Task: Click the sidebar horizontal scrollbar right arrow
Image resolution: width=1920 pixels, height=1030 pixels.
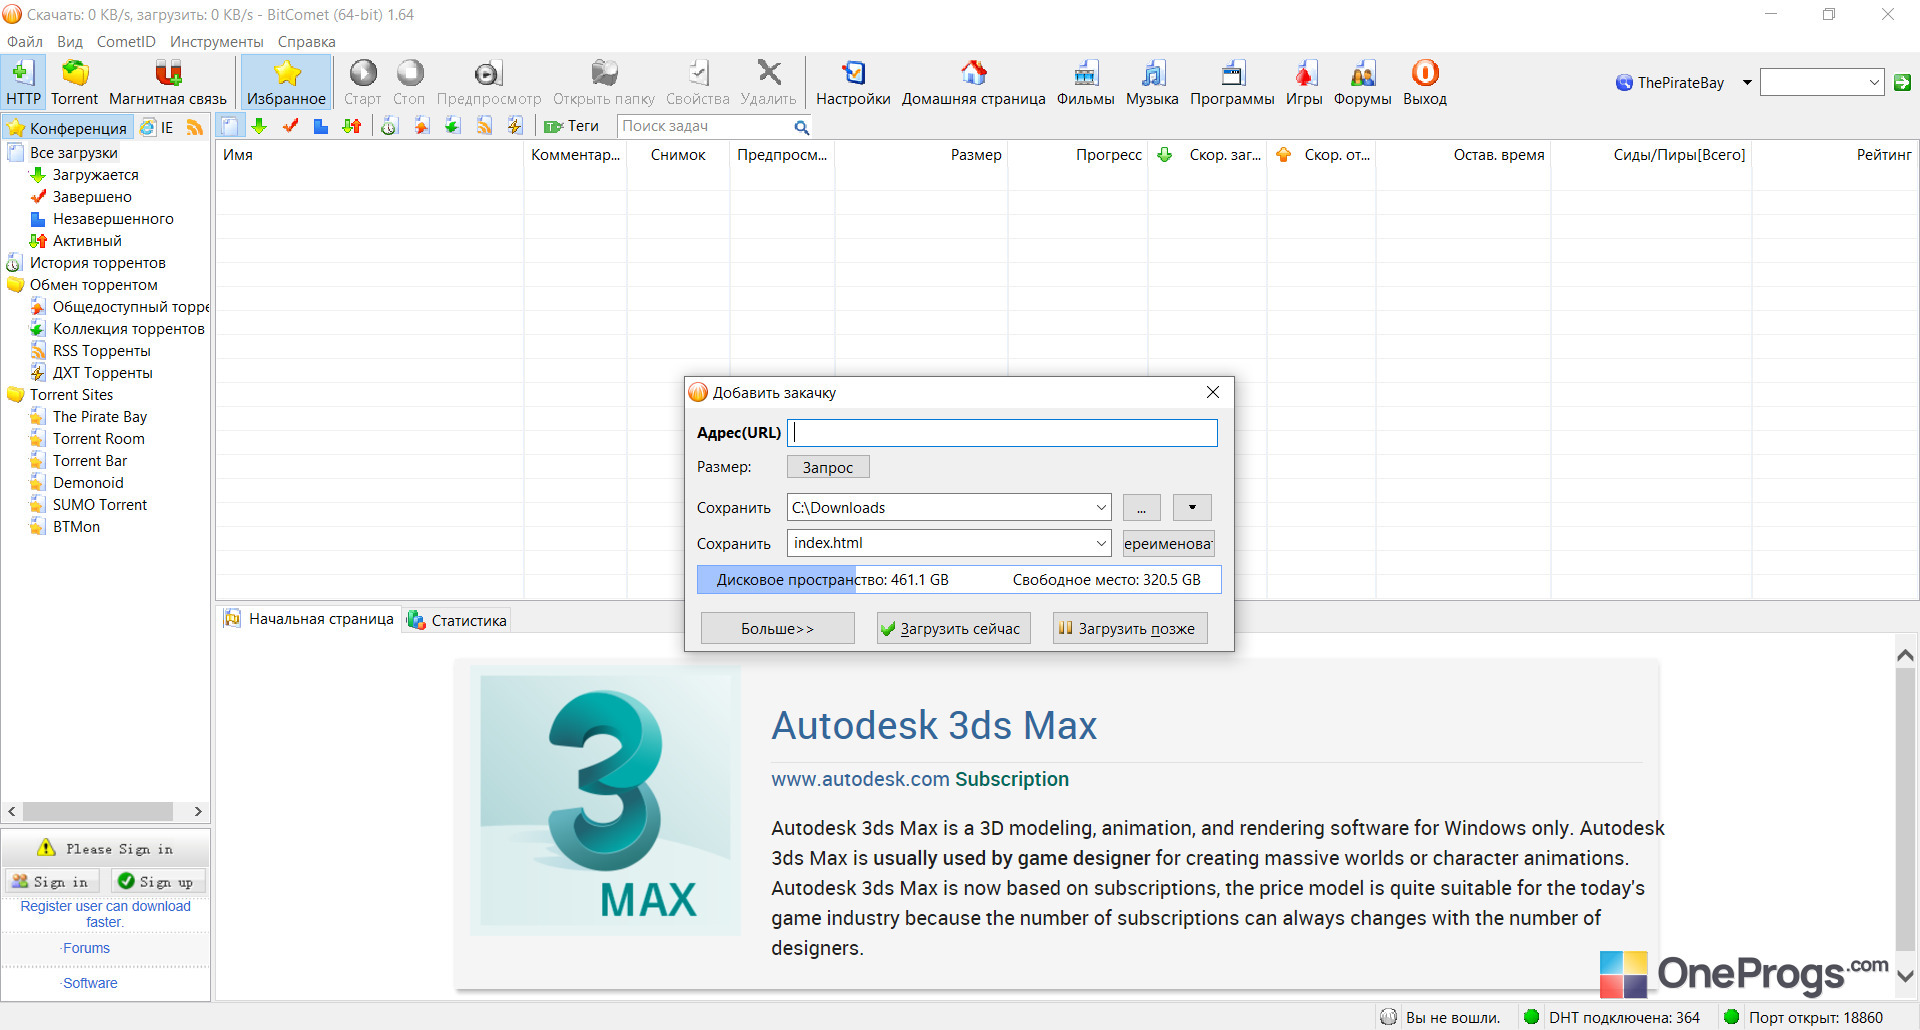Action: click(198, 812)
